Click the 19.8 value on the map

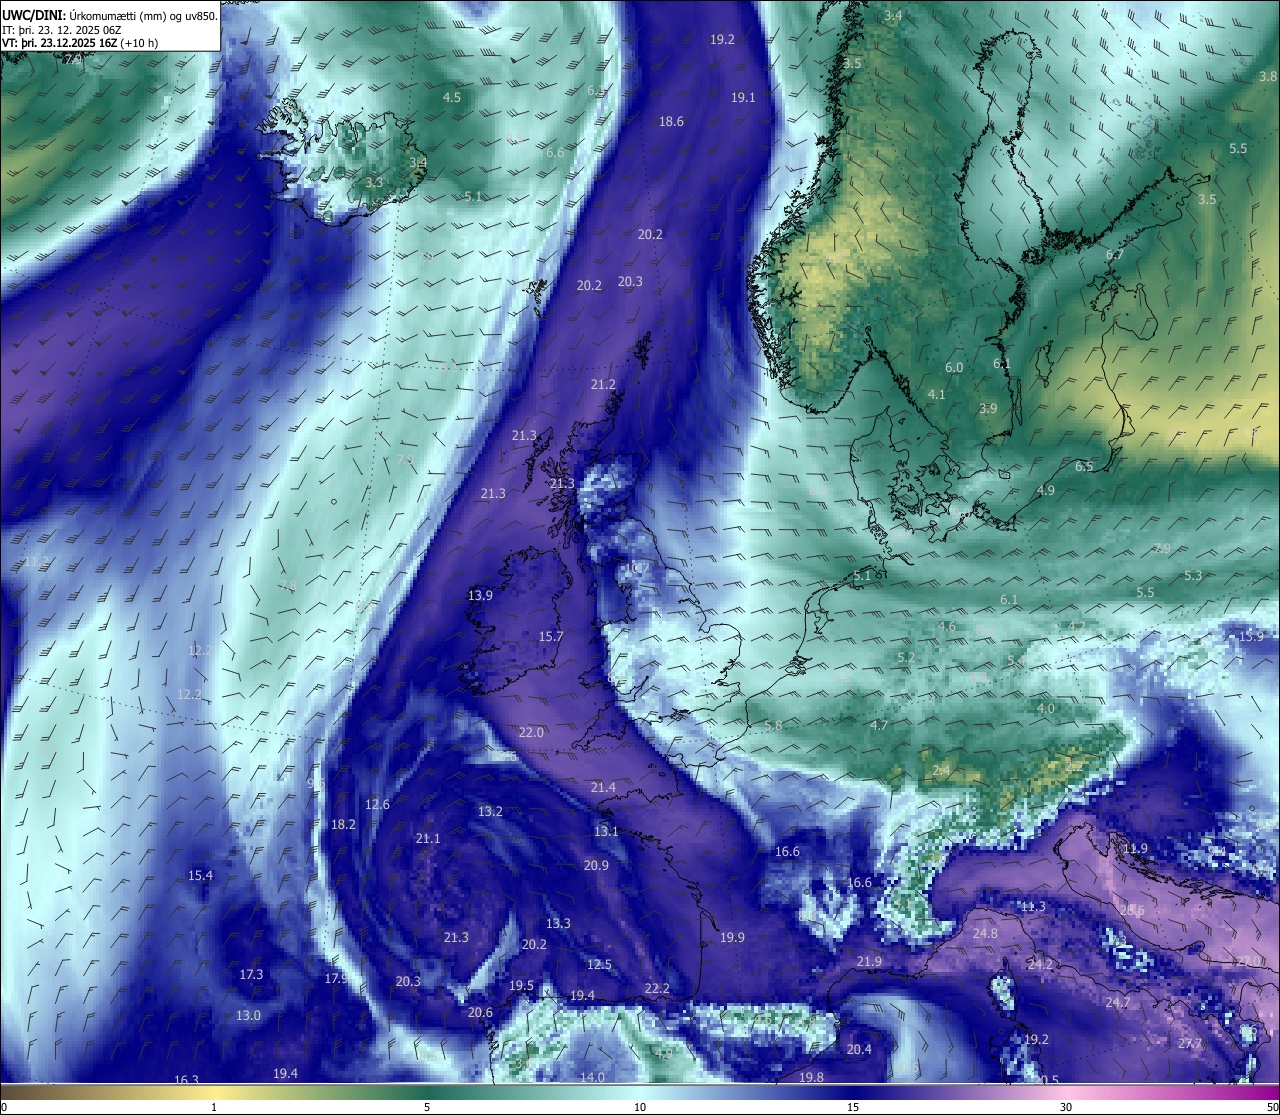pos(812,1078)
